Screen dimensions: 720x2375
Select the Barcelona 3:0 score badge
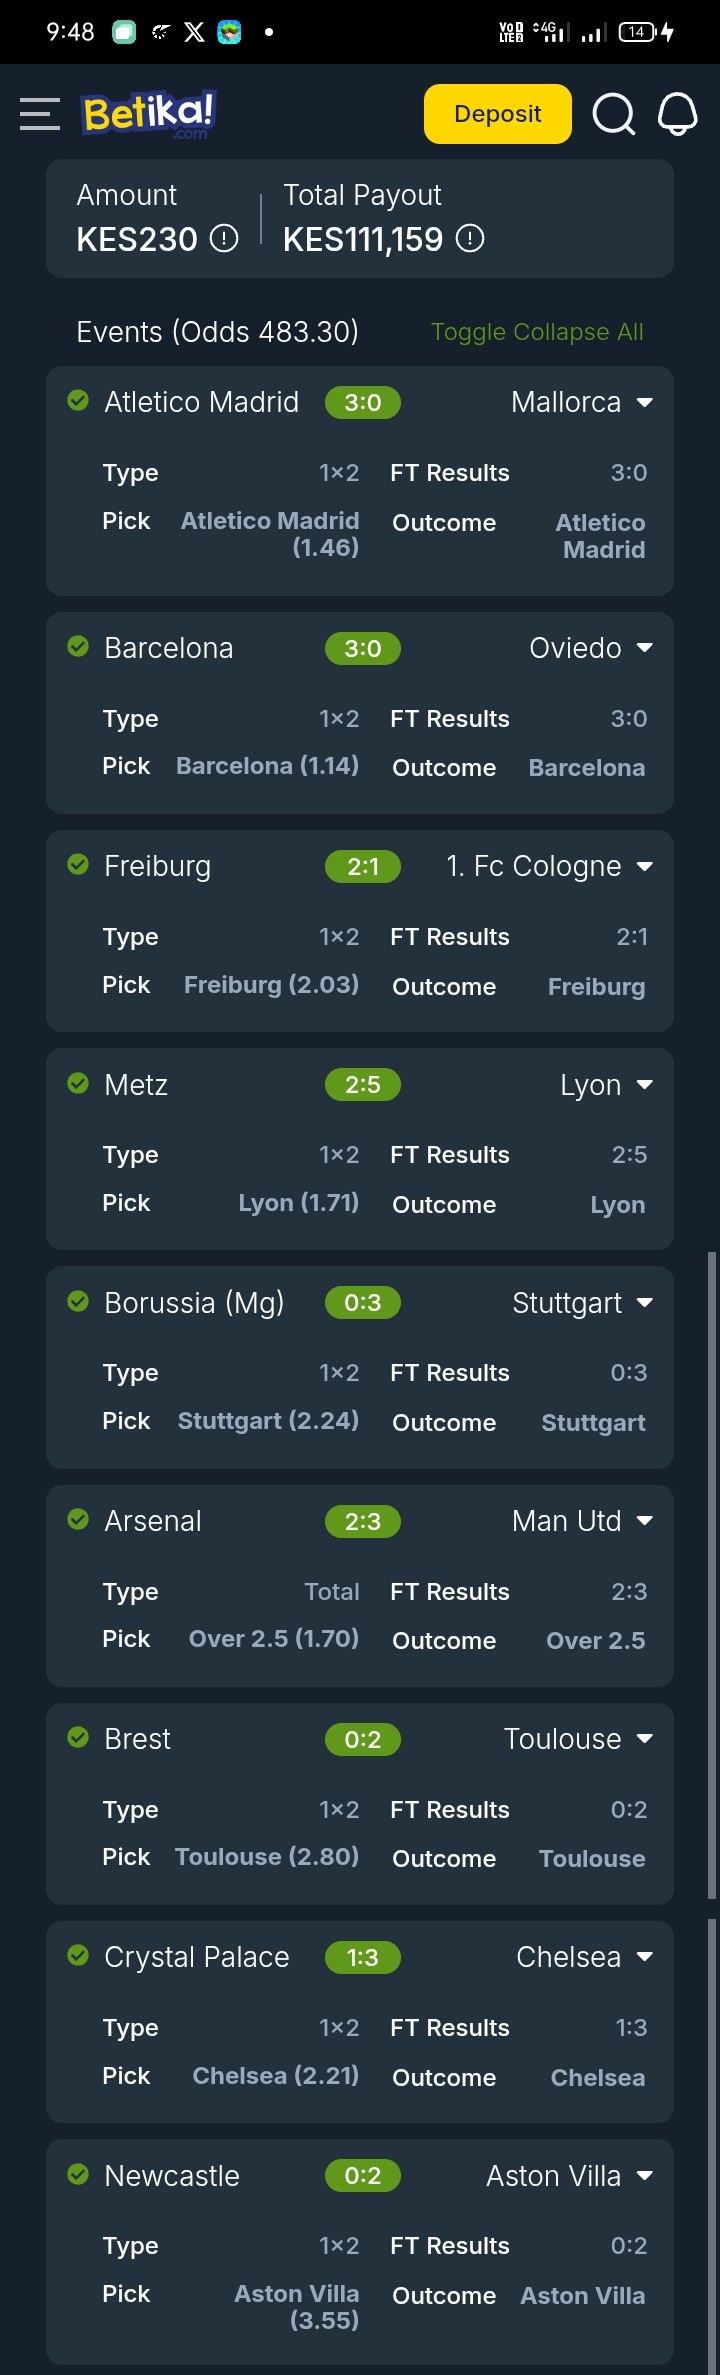pos(362,648)
